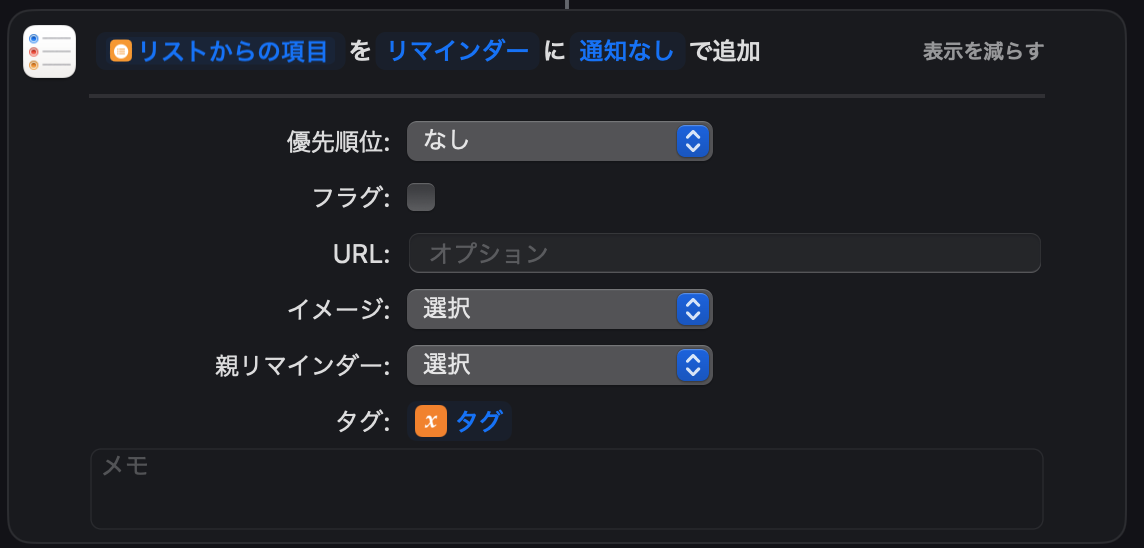Click the orange variable icon beside タグ
Image resolution: width=1144 pixels, height=548 pixels.
[x=430, y=421]
